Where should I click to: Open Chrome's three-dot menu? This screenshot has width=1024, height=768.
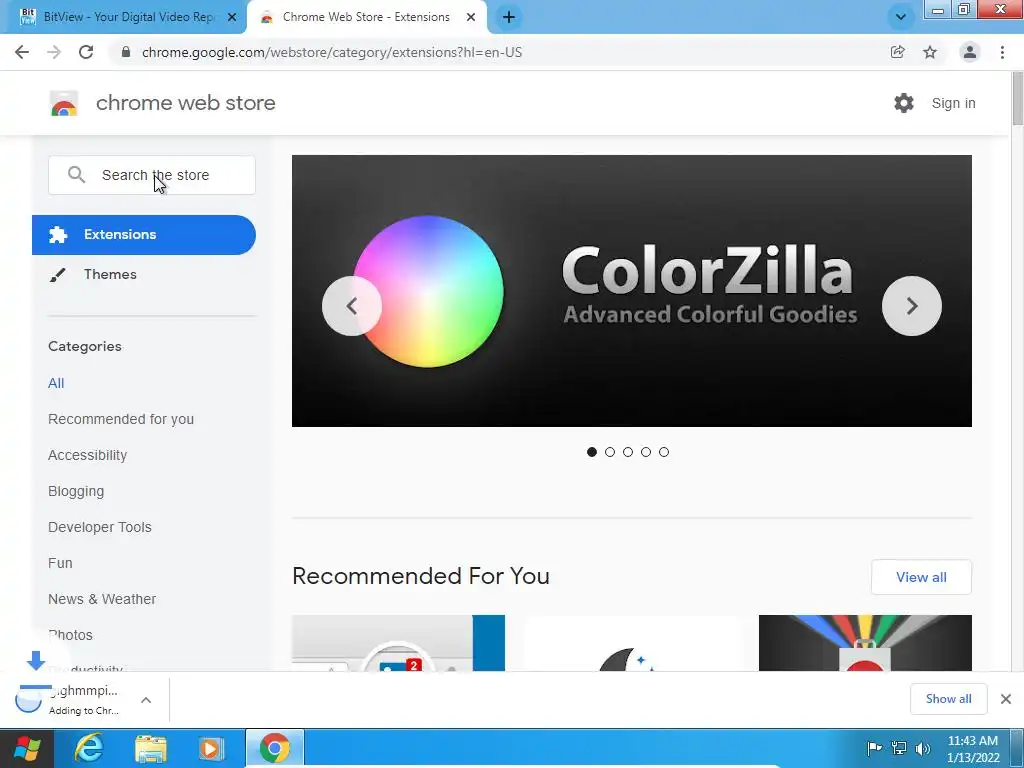tap(1002, 52)
